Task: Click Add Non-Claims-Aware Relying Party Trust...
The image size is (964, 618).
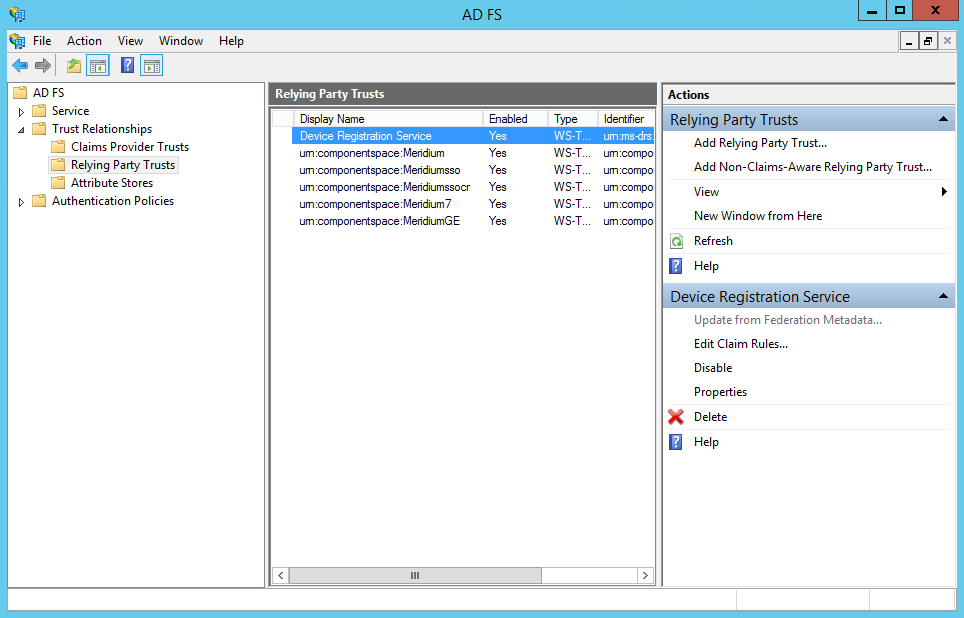Action: tap(813, 167)
